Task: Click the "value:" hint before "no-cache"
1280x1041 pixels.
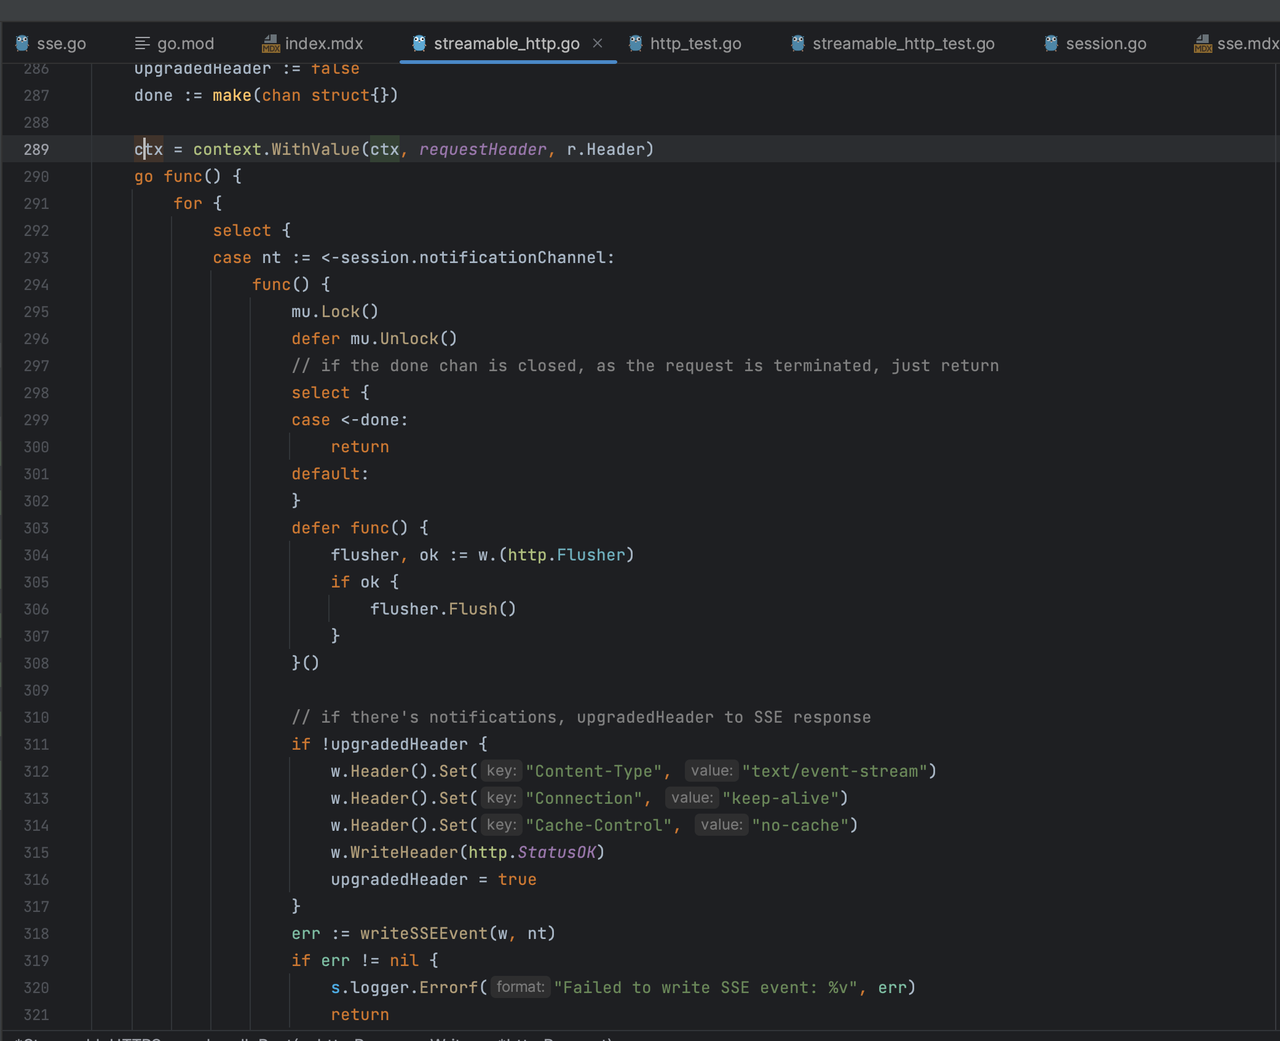Action: click(x=721, y=824)
